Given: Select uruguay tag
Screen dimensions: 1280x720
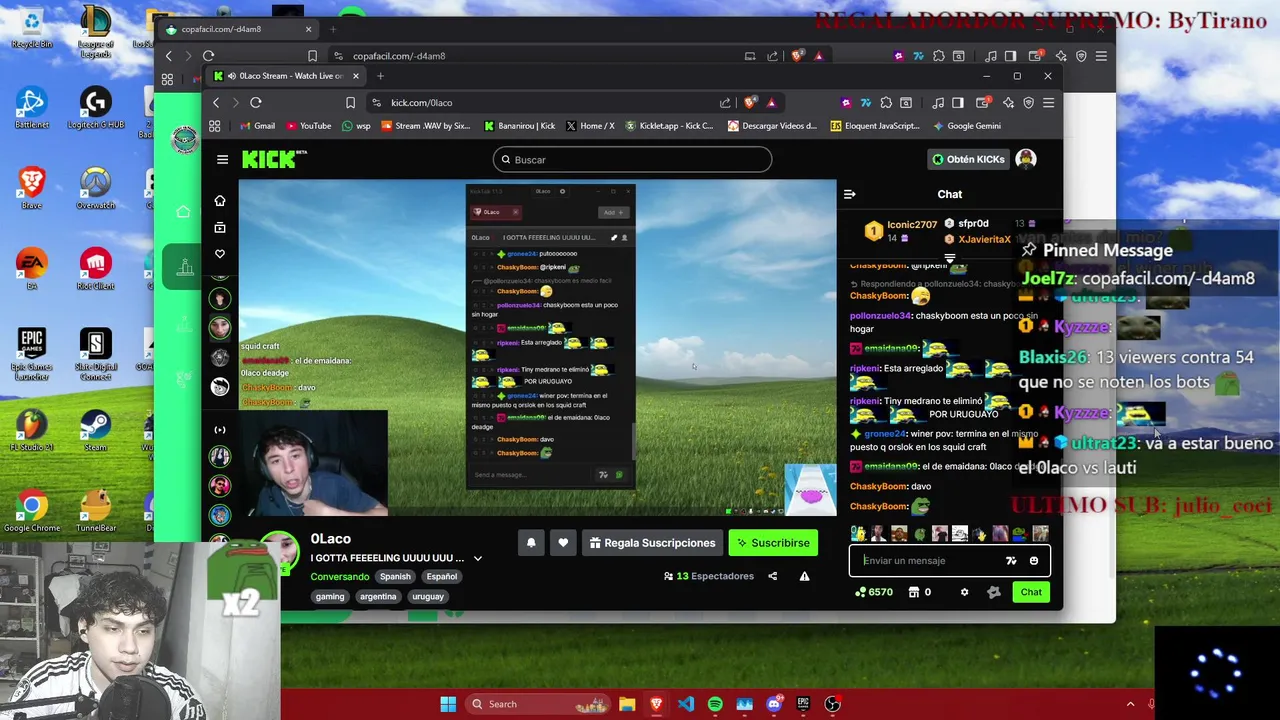Looking at the screenshot, I should [x=428, y=597].
